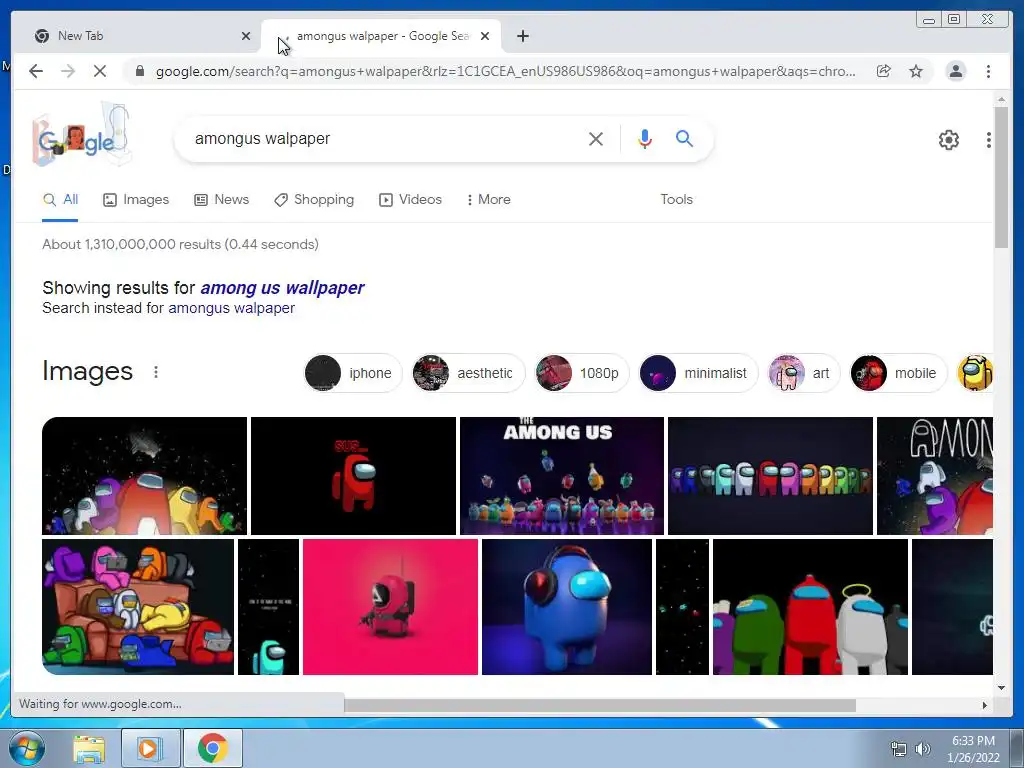Image resolution: width=1024 pixels, height=768 pixels.
Task: Open the red crewmate SUS image
Action: 353,476
